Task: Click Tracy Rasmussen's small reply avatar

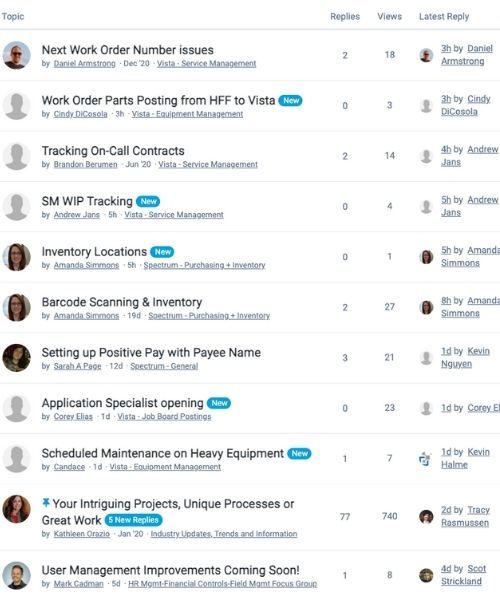Action: [426, 517]
